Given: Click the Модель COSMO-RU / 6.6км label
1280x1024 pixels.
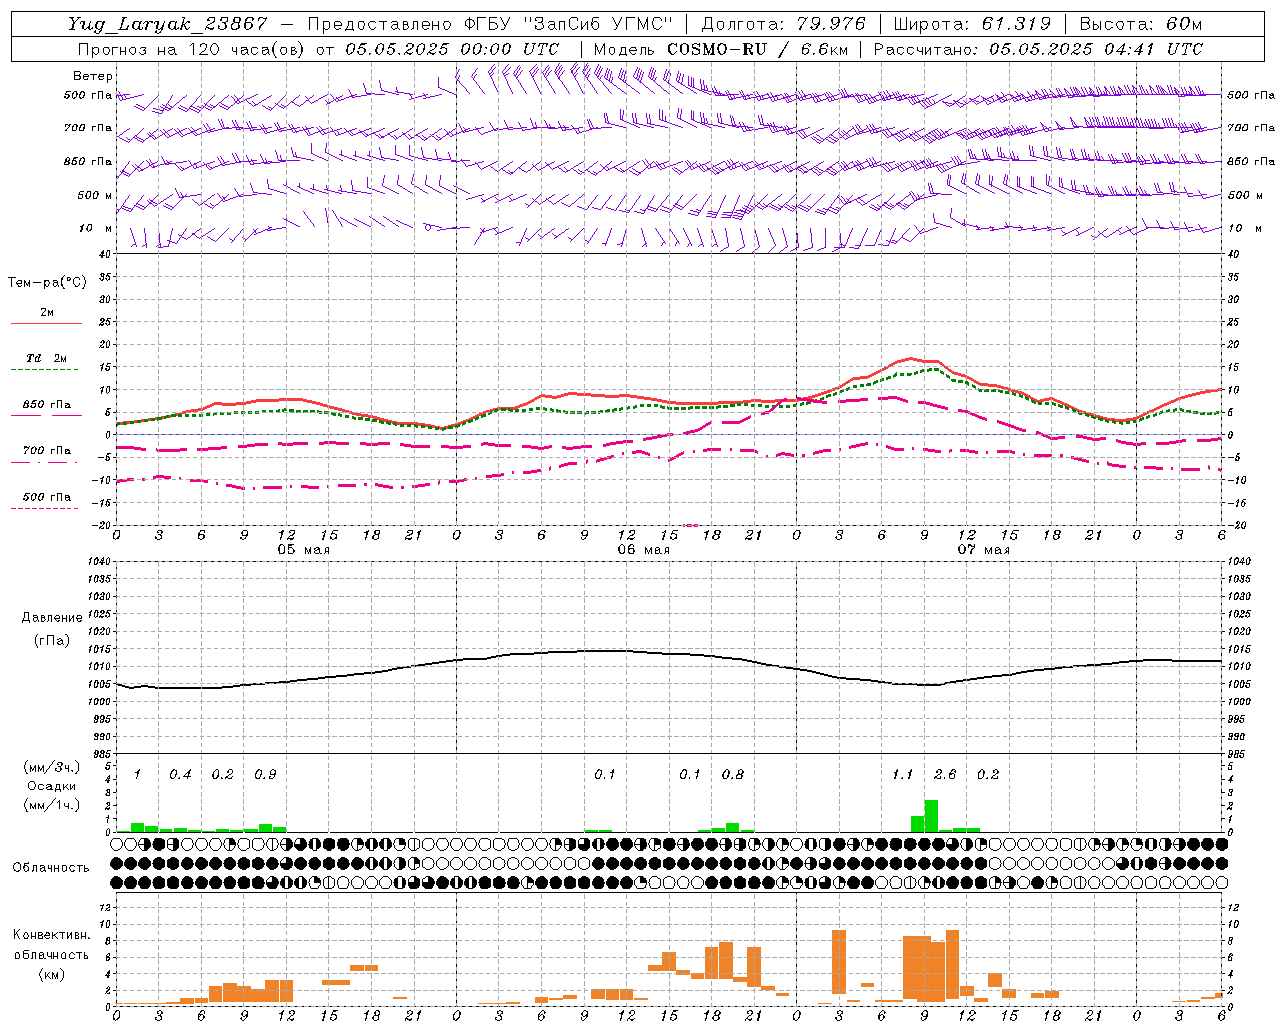Looking at the screenshot, I should 721,49.
